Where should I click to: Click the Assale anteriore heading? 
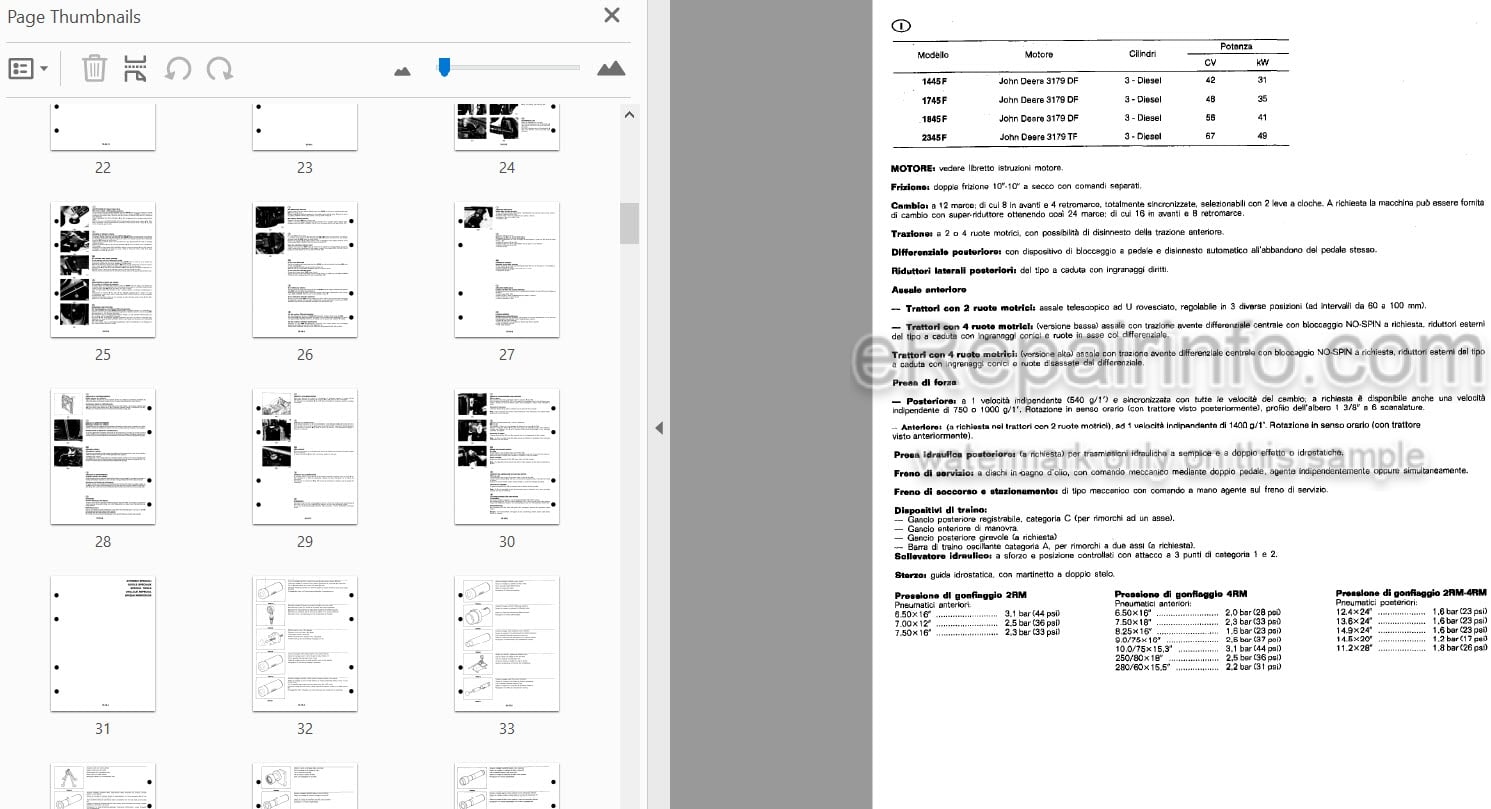tap(929, 289)
